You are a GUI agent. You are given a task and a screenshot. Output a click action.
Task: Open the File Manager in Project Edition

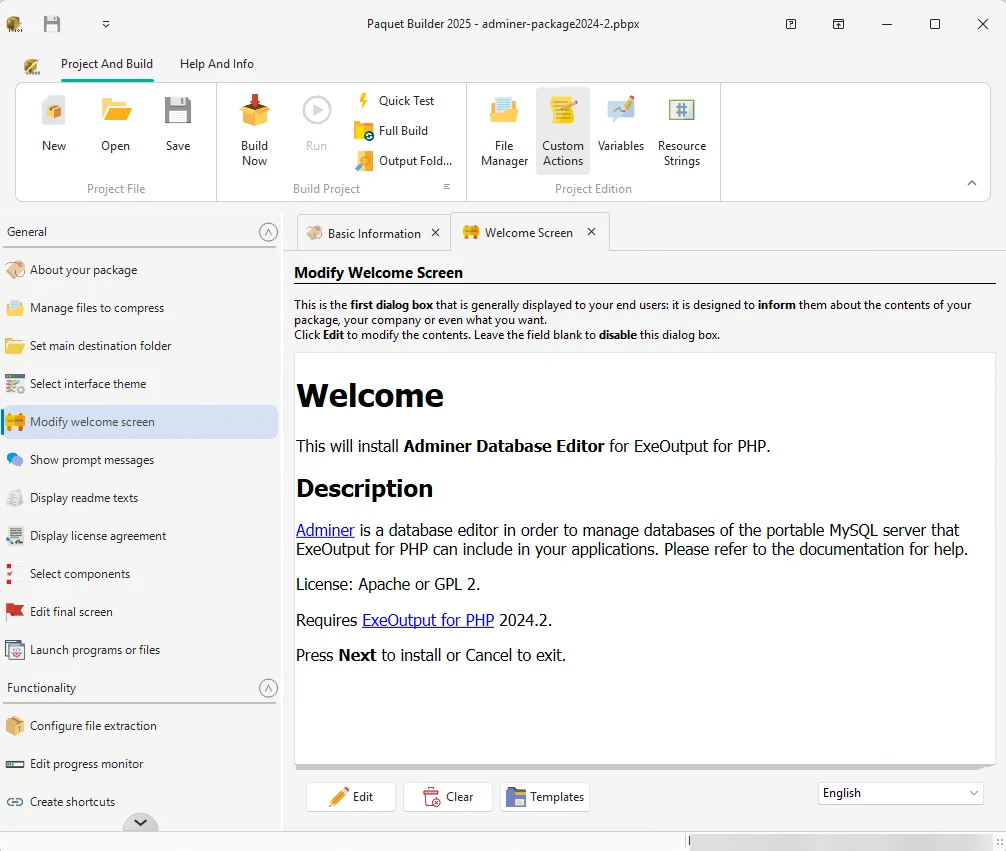pyautogui.click(x=503, y=130)
